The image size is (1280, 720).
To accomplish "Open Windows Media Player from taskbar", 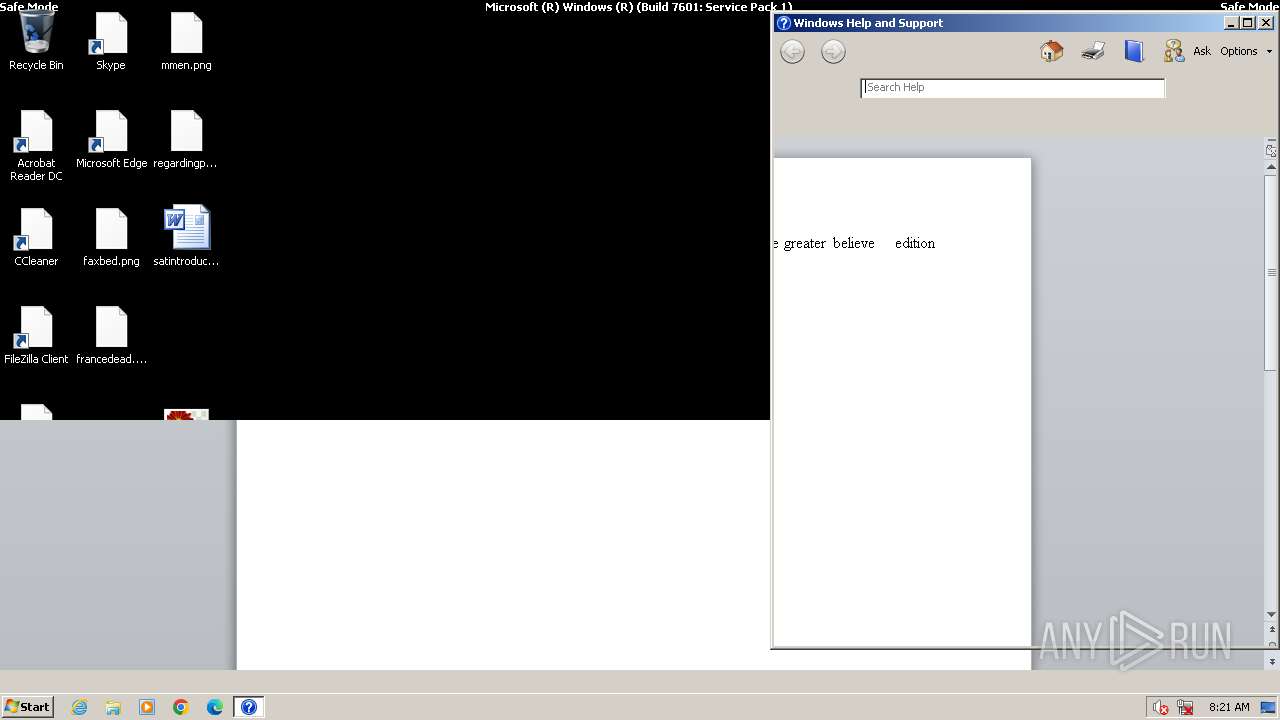I will (147, 707).
